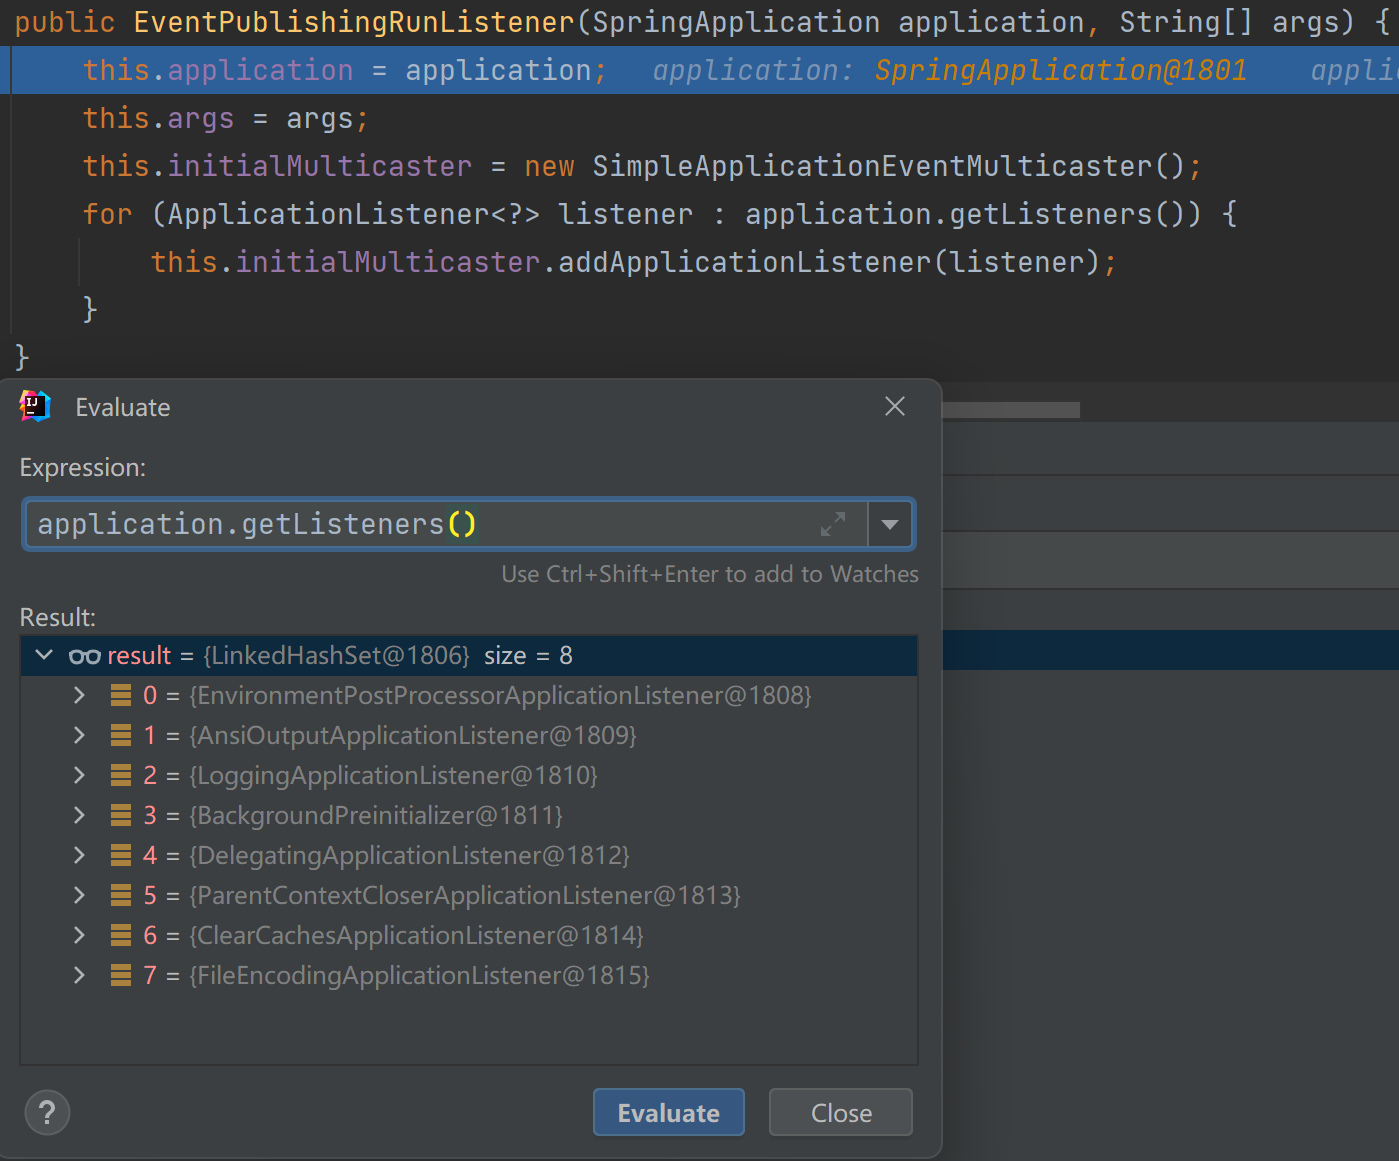This screenshot has width=1399, height=1161.
Task: Click element icon of LoggingApplicationListener row
Action: [x=121, y=775]
